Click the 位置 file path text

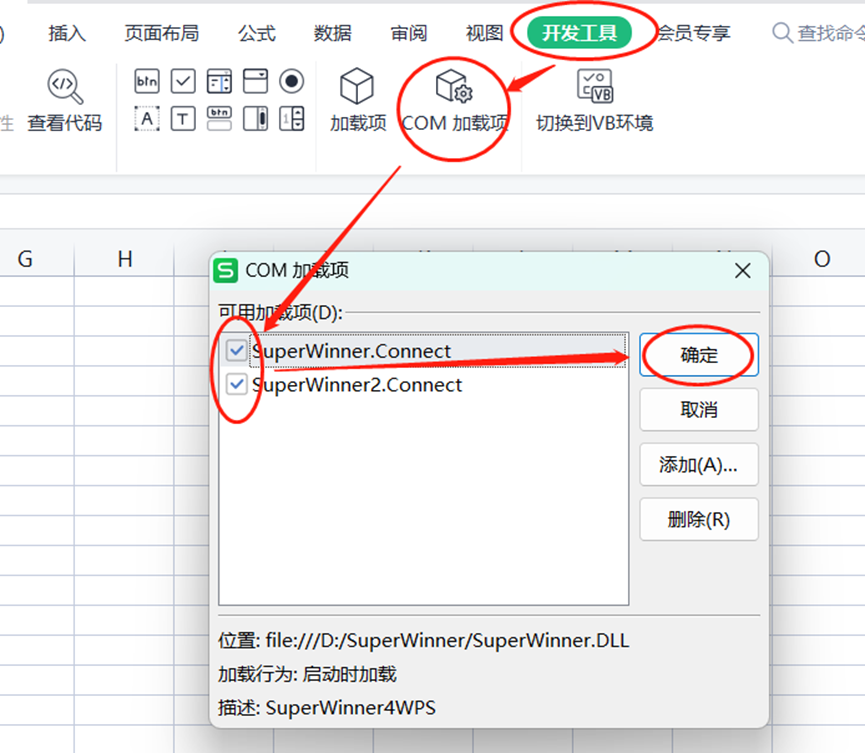(424, 640)
